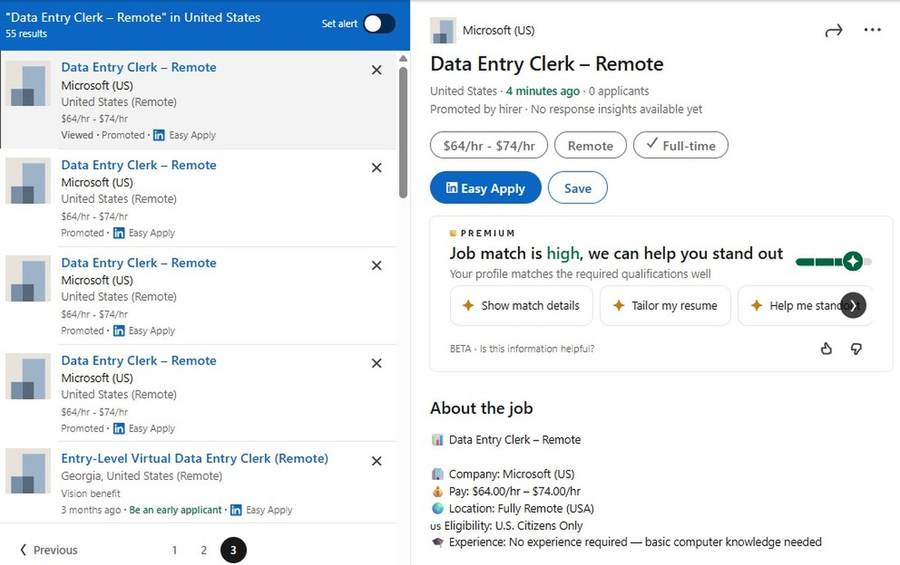Open Entry-Level Virtual Data Entry Clerk (Remote) listing
This screenshot has width=900, height=565.
(195, 458)
